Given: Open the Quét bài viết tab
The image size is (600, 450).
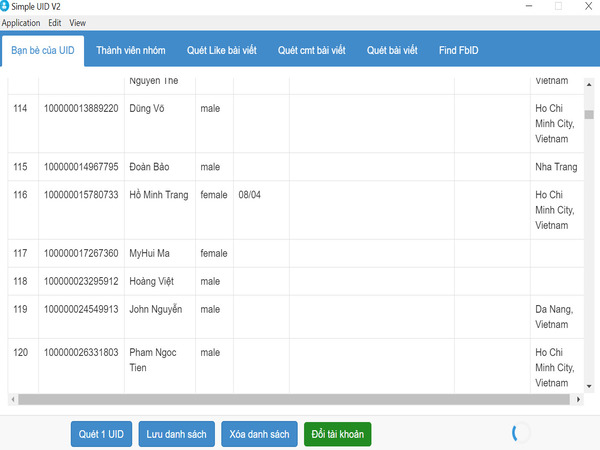Looking at the screenshot, I should [392, 51].
